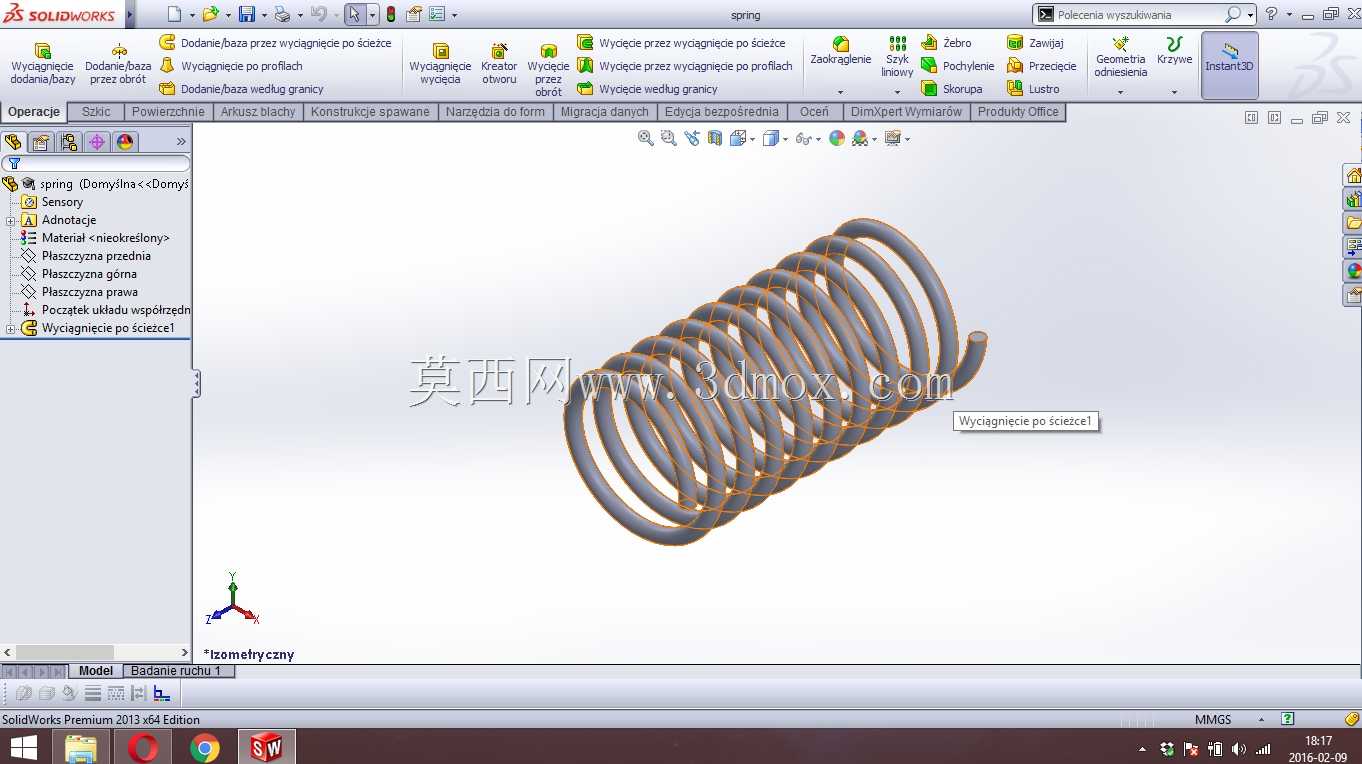Select Dodanie/baza przez obrót tool
Image resolution: width=1362 pixels, height=764 pixels.
click(118, 63)
